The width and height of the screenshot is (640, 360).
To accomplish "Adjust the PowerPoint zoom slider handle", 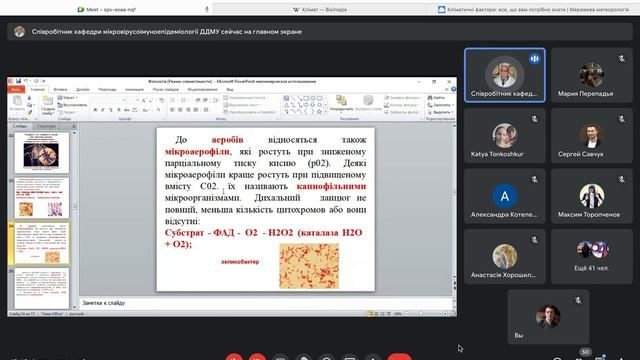I will click(421, 314).
